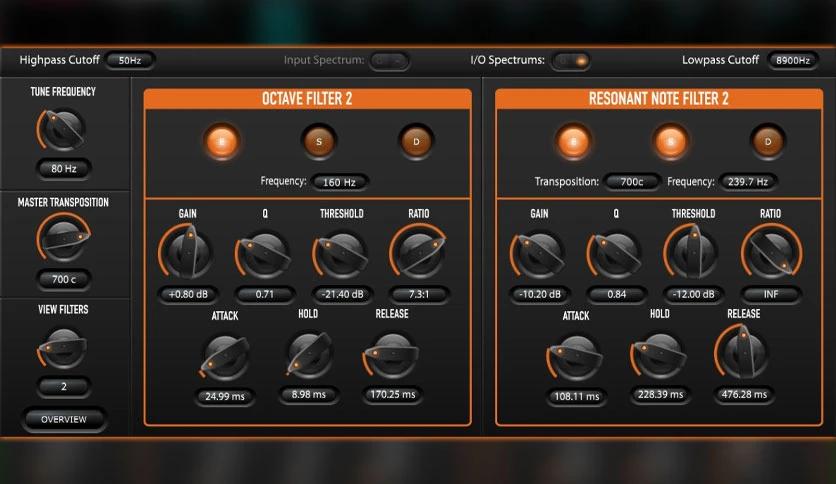Click the Hold knob in Octave Filter 2
Viewport: 836px width, 484px height.
(309, 355)
